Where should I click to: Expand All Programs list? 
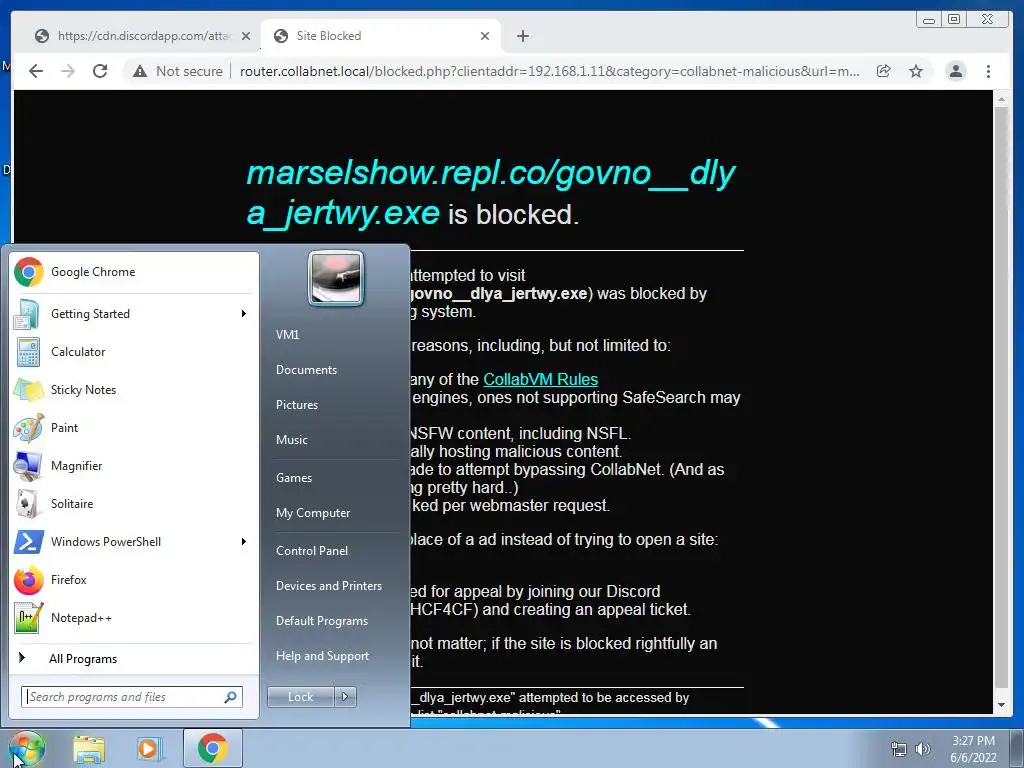(x=135, y=658)
